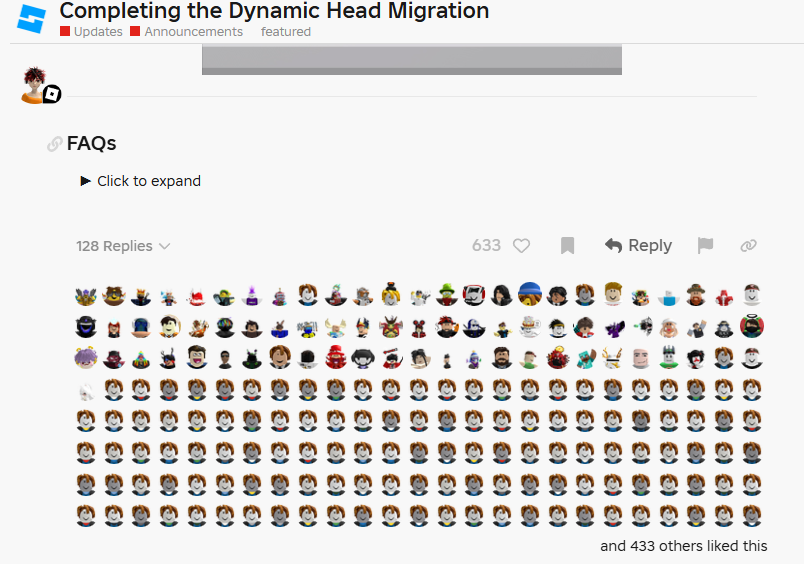Open the blue beanie lion avatar

(530, 294)
